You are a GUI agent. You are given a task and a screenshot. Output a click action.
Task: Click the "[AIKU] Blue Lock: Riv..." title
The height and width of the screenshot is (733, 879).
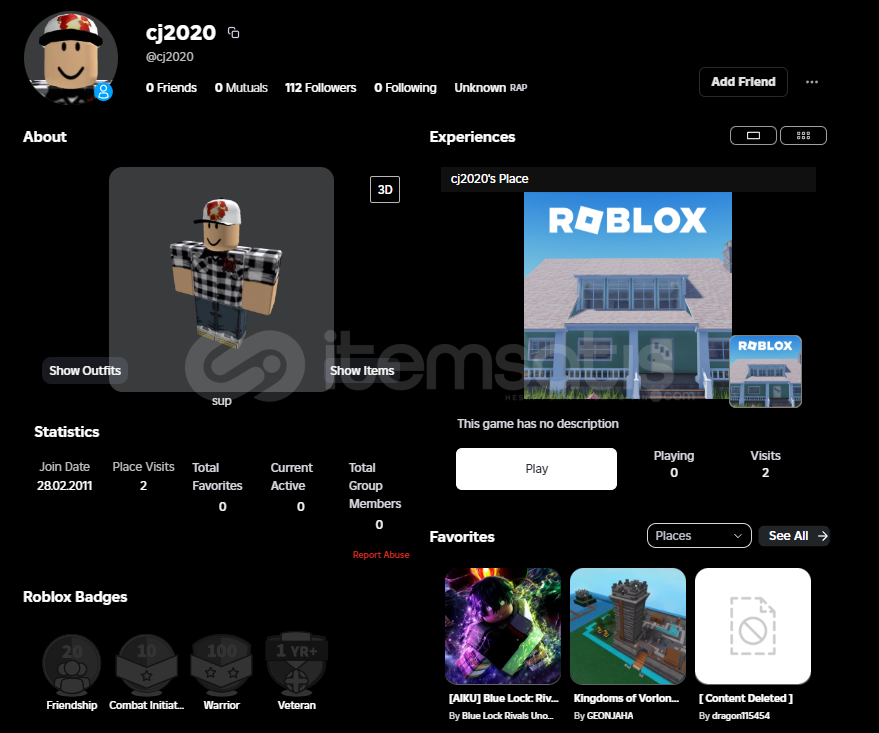click(503, 698)
